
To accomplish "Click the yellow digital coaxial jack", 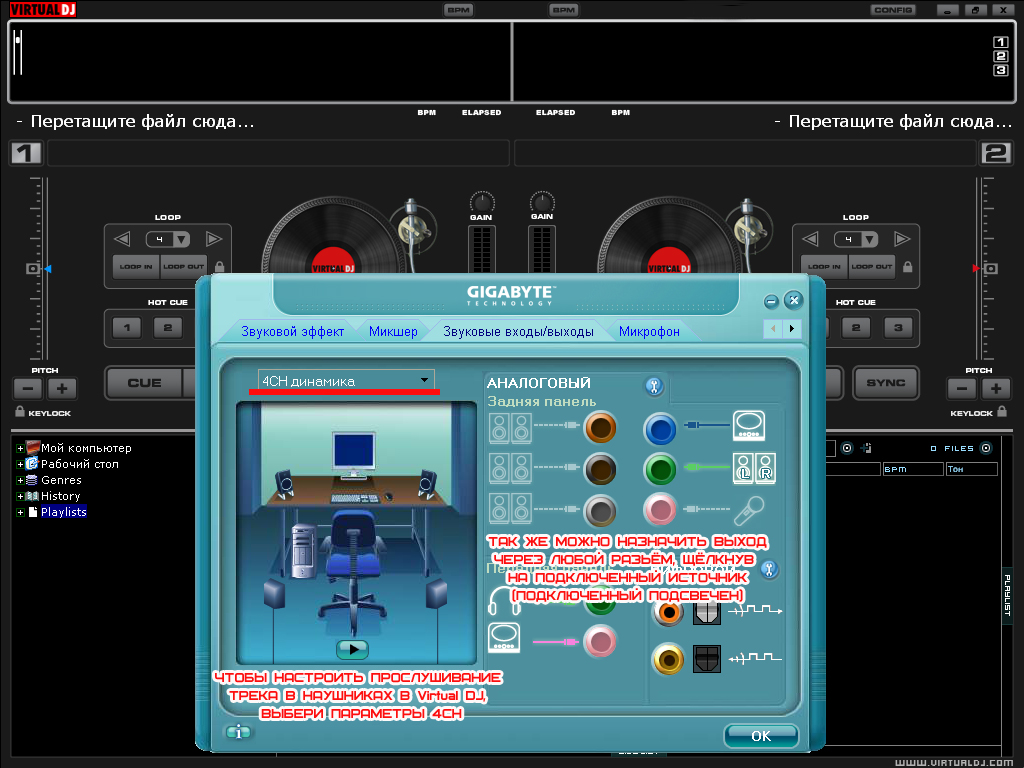I will point(667,659).
